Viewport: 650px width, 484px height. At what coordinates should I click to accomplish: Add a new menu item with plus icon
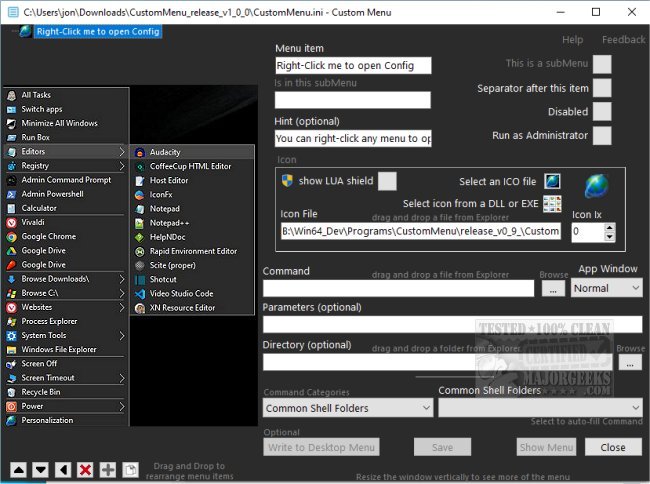coord(107,469)
